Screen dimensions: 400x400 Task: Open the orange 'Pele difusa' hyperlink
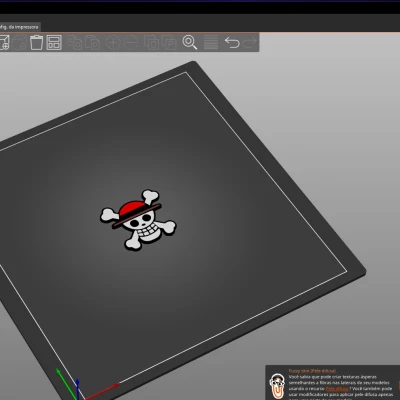[x=337, y=389]
